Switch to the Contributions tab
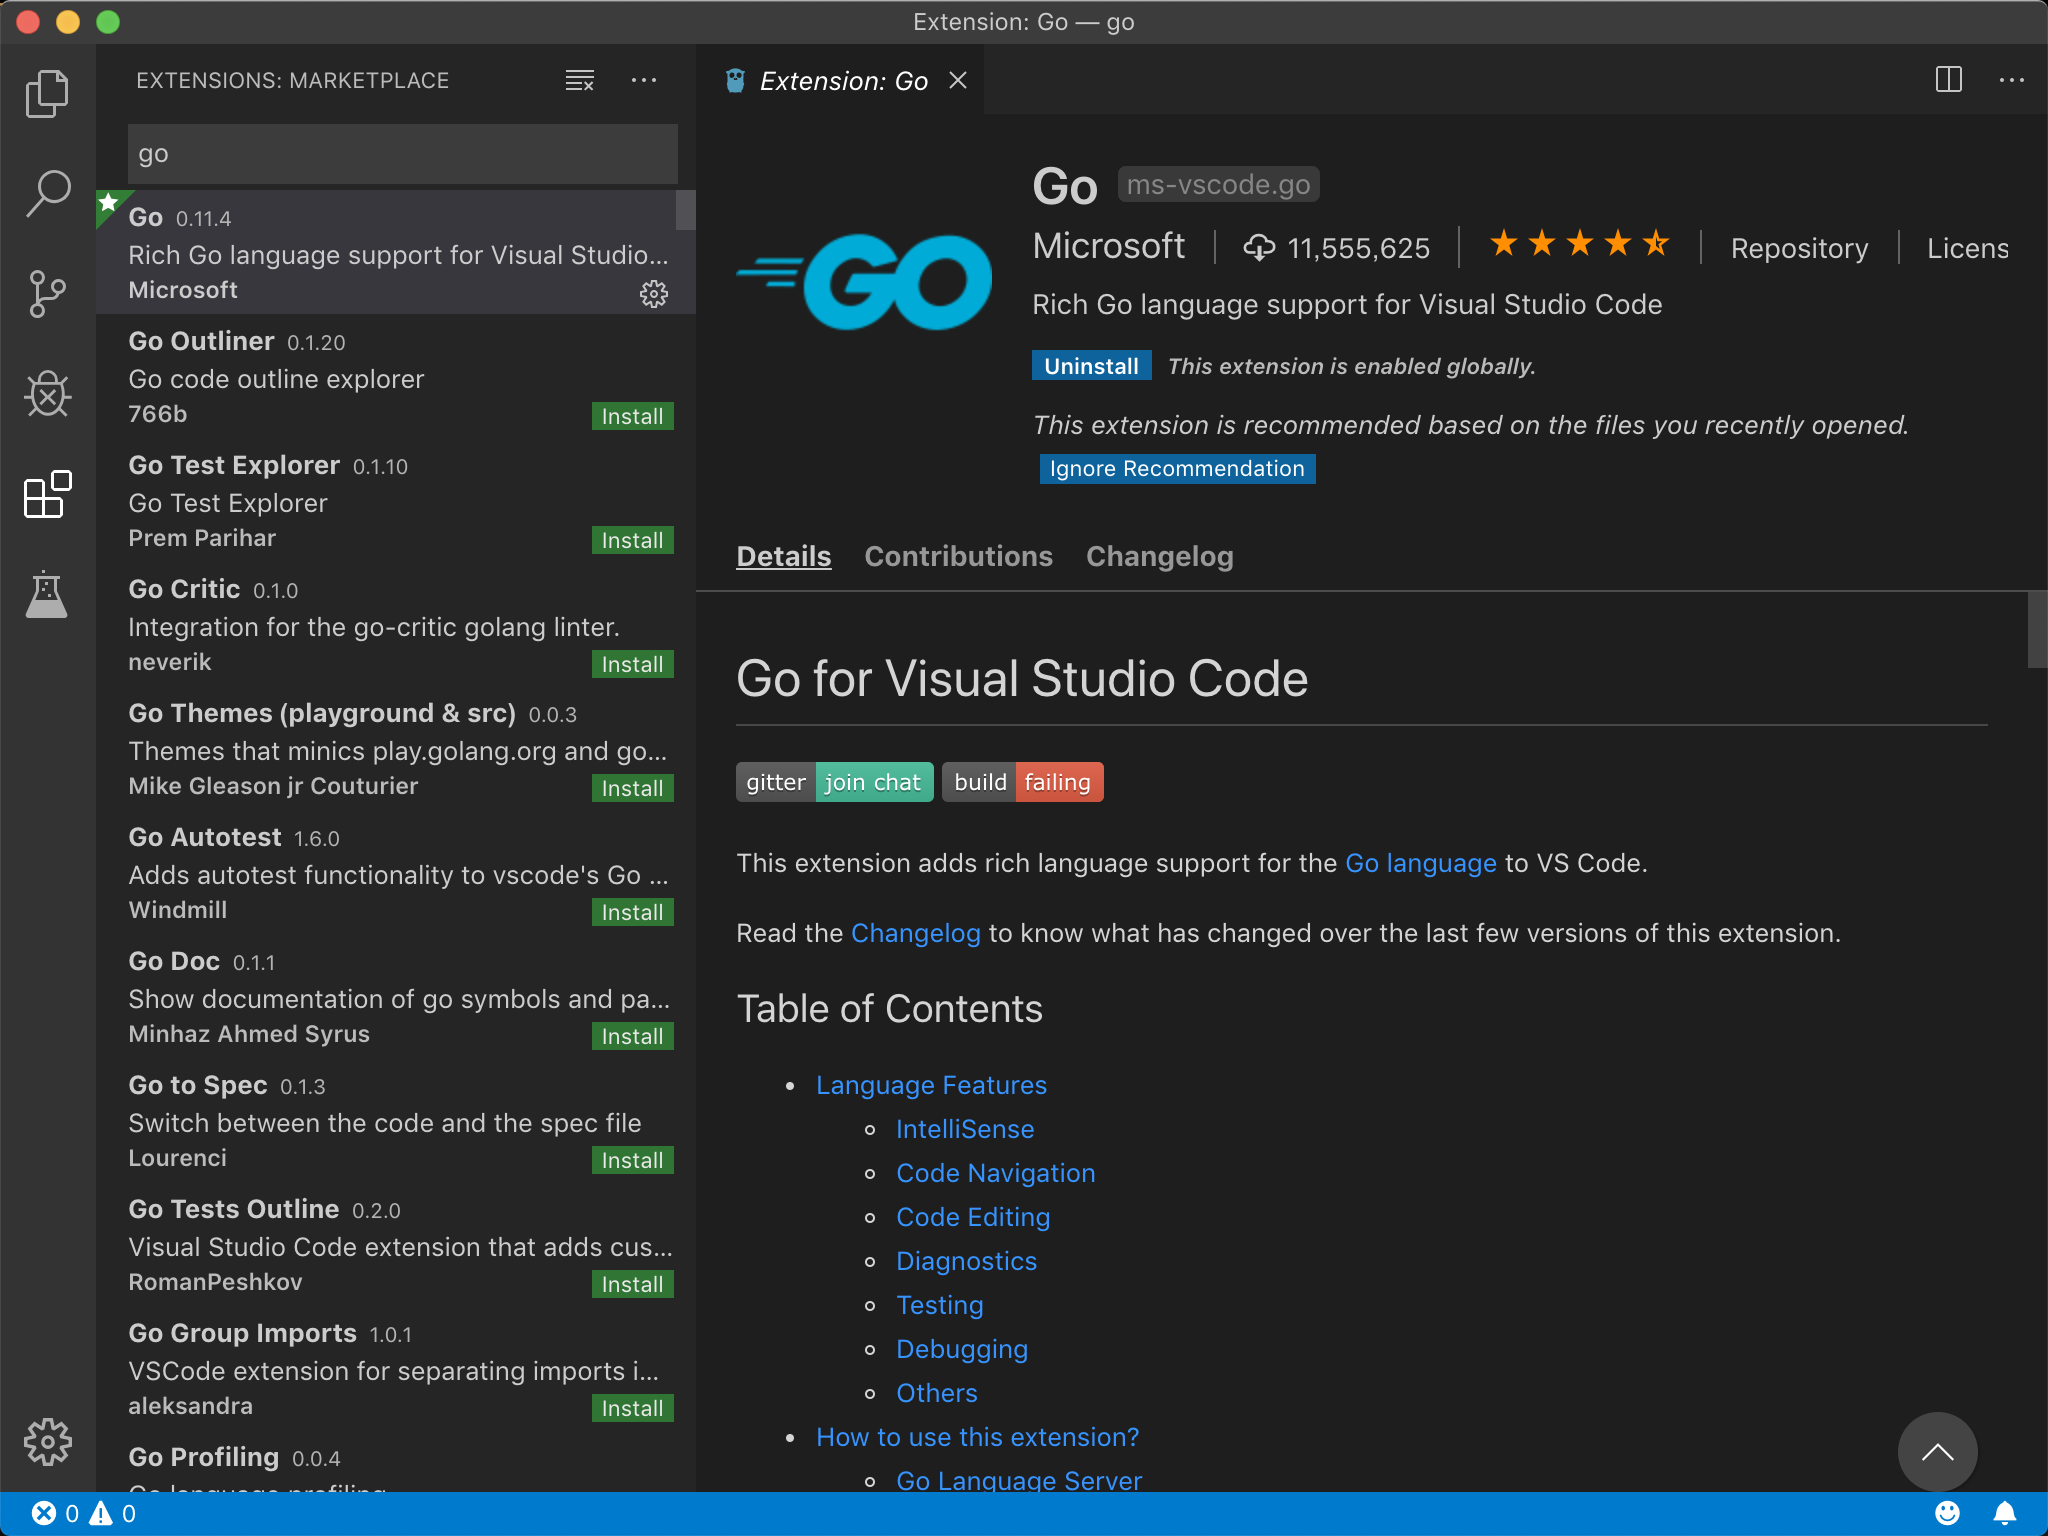Image resolution: width=2048 pixels, height=1536 pixels. [958, 556]
